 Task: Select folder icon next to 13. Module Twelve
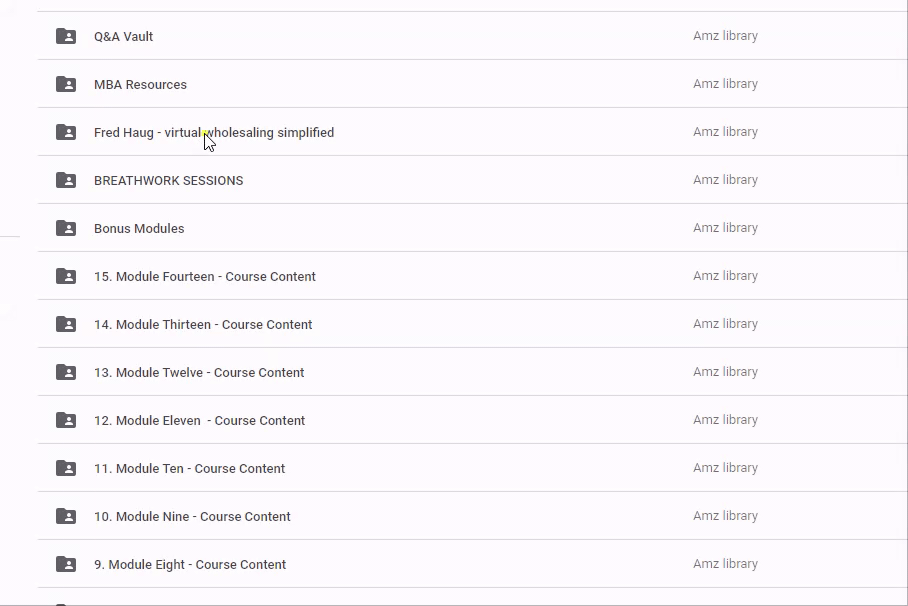click(66, 372)
